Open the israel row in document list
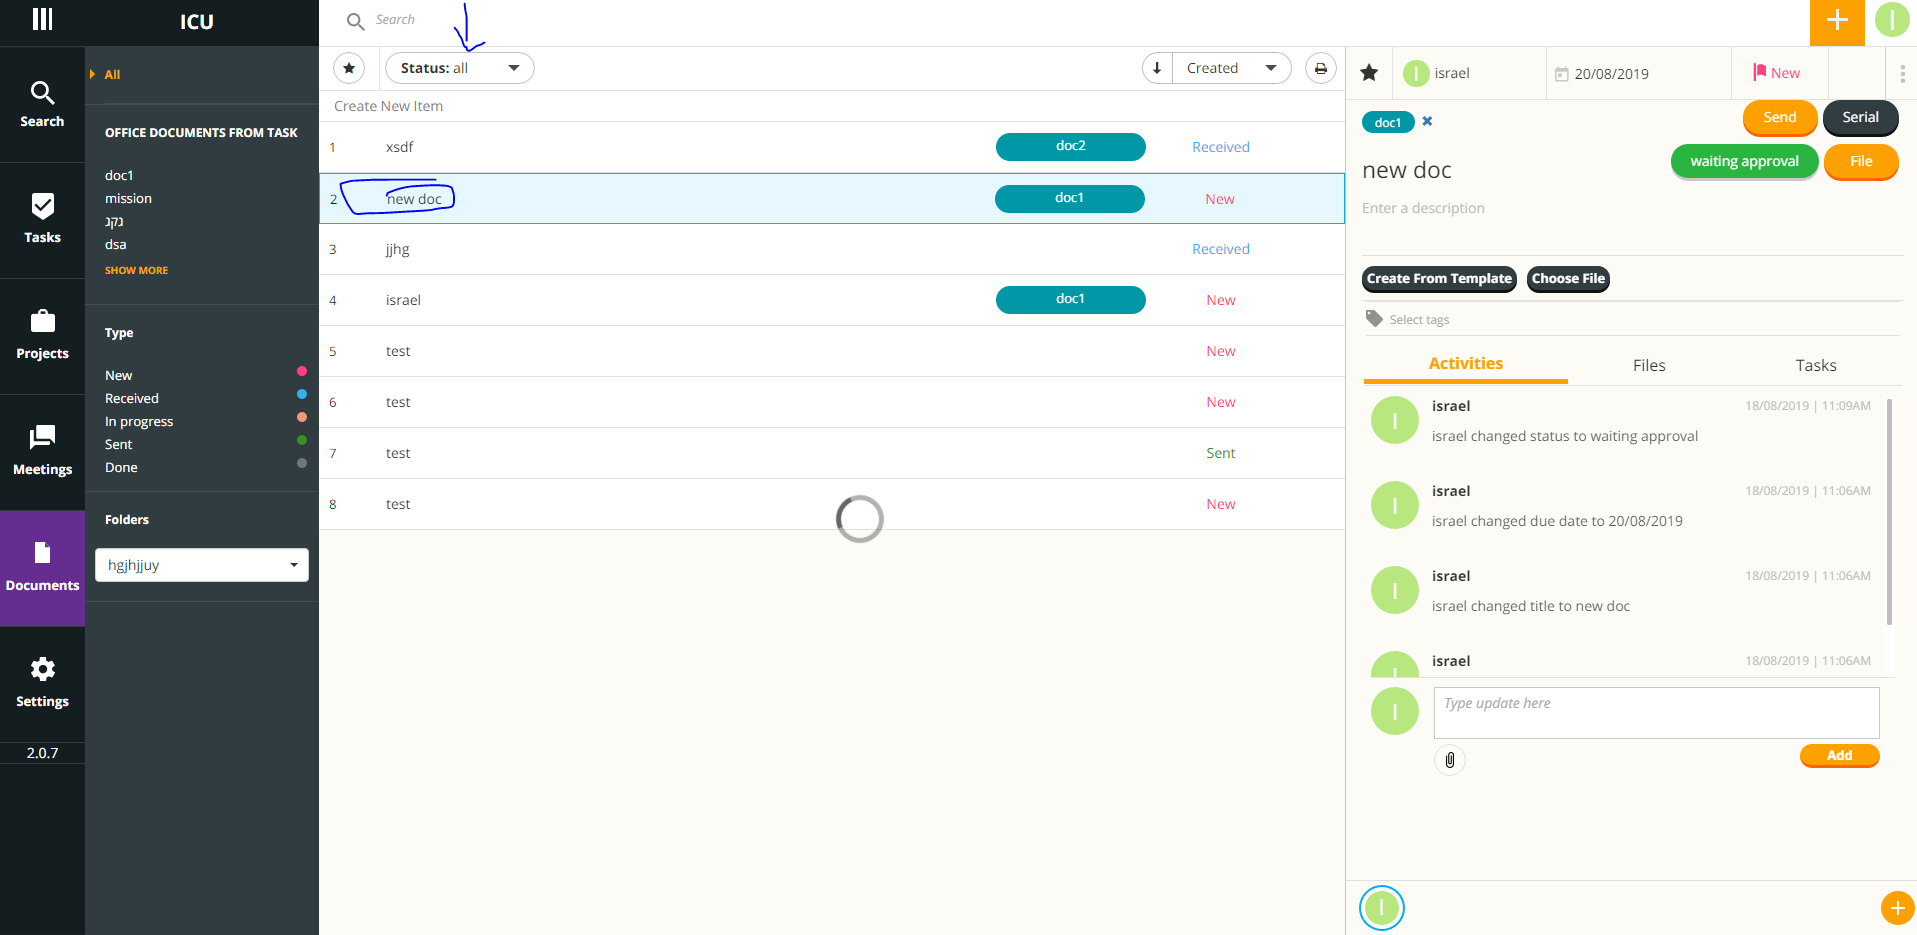 tap(831, 300)
